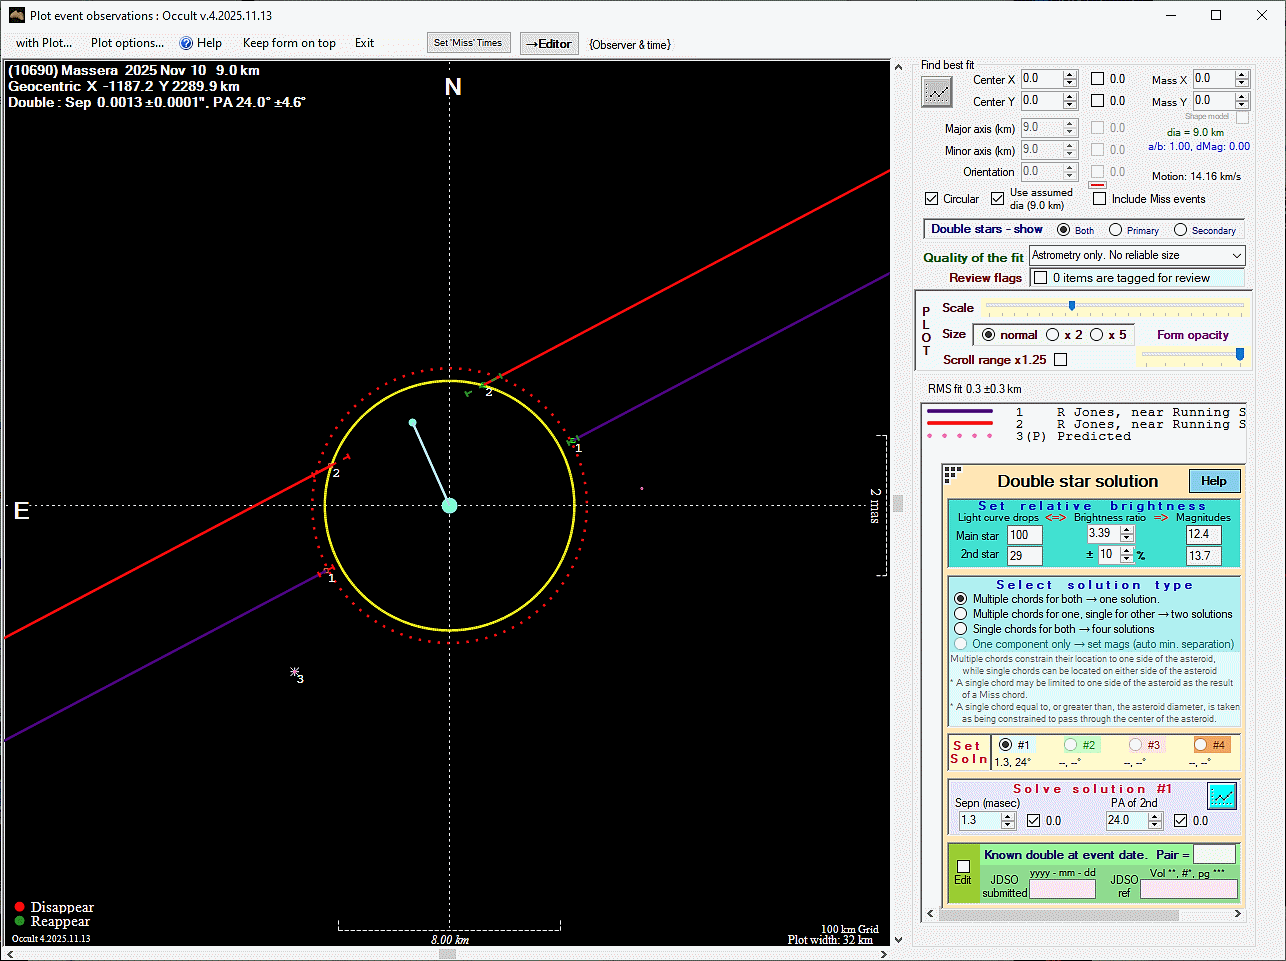Click the Set 'Miss' Times button
The width and height of the screenshot is (1286, 961).
pos(468,43)
